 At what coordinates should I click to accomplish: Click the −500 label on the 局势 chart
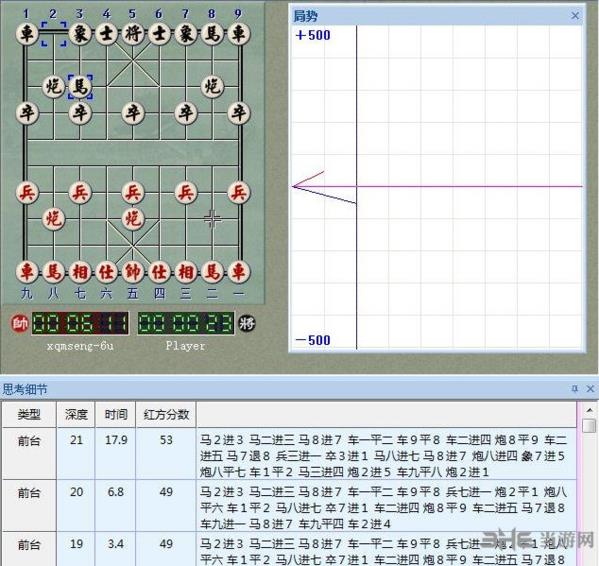pos(313,340)
